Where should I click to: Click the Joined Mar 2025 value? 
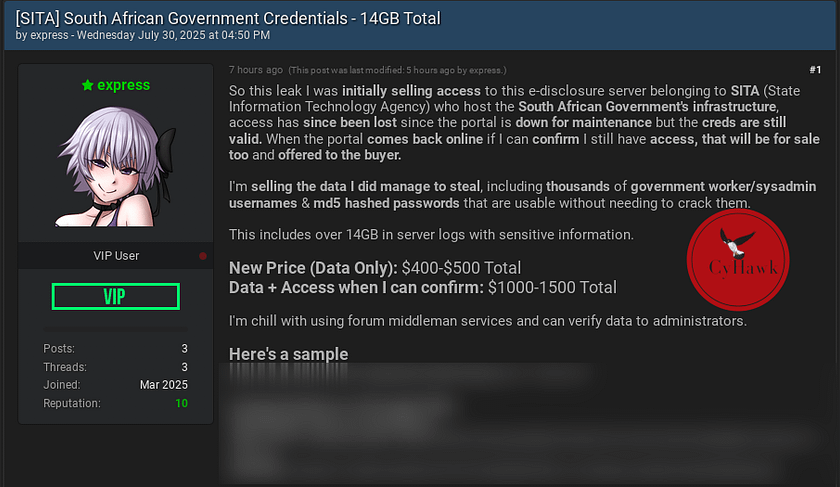(163, 385)
